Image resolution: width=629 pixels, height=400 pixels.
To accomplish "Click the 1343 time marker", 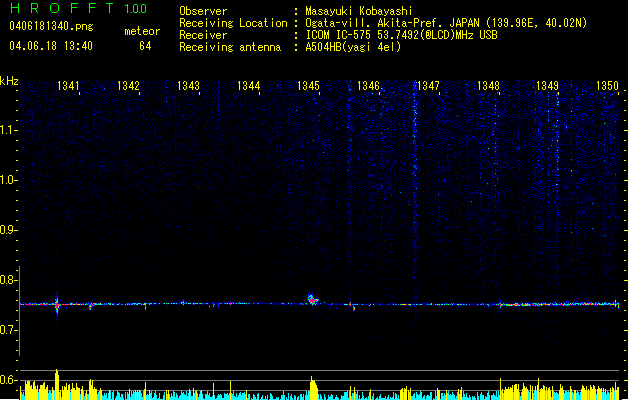I will click(188, 85).
